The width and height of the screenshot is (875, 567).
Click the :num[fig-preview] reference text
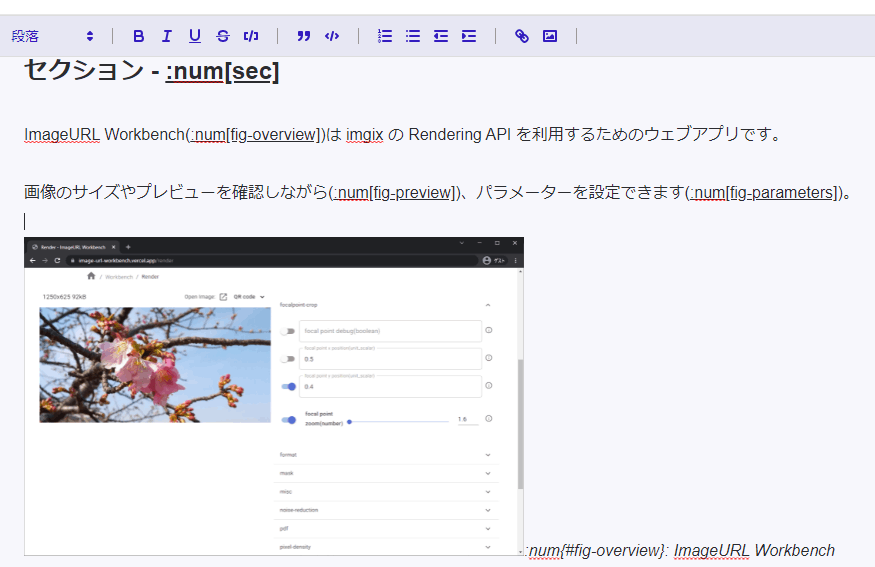394,193
